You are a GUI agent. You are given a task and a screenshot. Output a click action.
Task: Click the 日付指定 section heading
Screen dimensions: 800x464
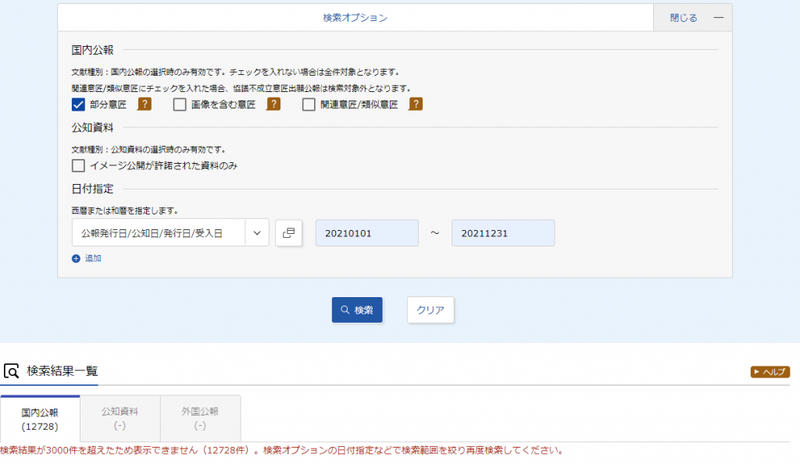coord(92,189)
